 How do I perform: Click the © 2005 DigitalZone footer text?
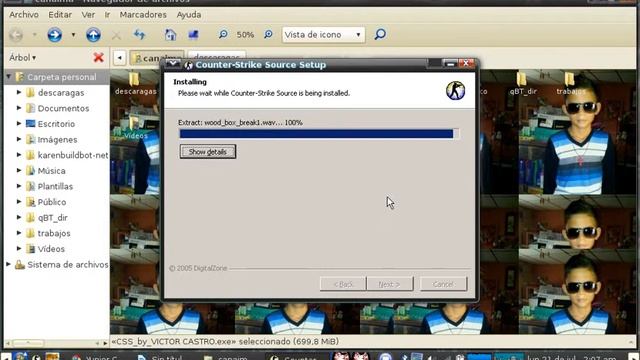[x=198, y=269]
